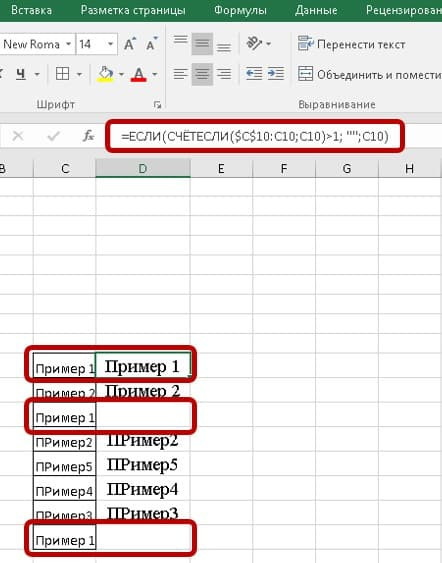Switch to Разметка страницы tab
The height and width of the screenshot is (563, 442).
coord(133,10)
